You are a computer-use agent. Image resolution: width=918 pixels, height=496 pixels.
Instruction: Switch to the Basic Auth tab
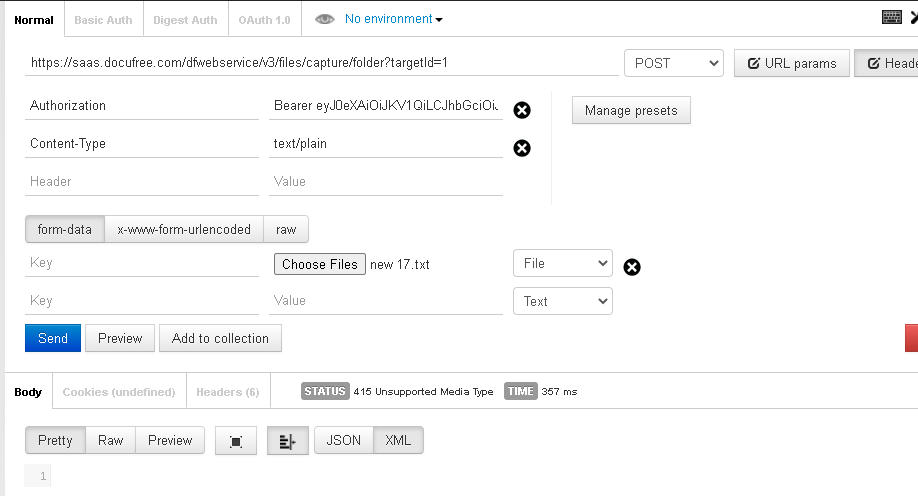103,20
